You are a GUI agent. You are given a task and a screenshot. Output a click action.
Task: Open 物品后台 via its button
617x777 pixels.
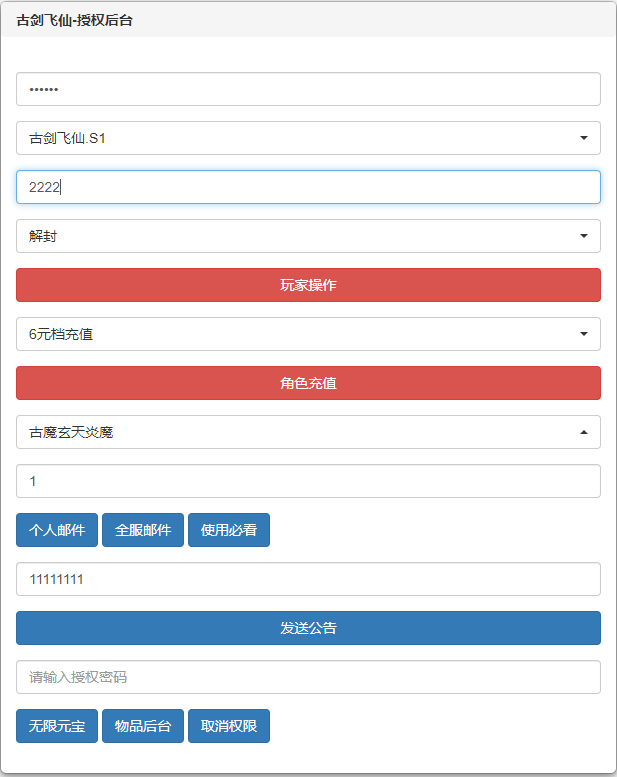(143, 726)
